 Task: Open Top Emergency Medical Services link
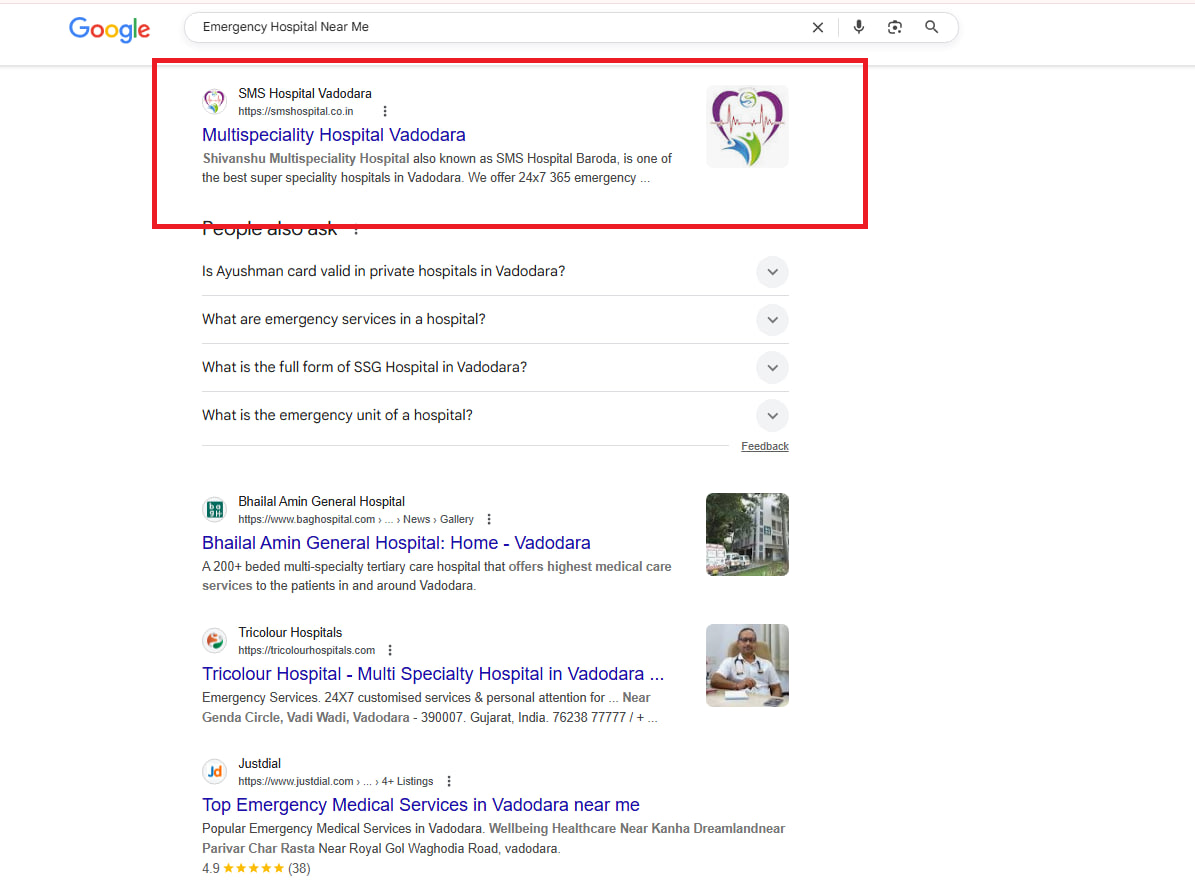point(421,805)
